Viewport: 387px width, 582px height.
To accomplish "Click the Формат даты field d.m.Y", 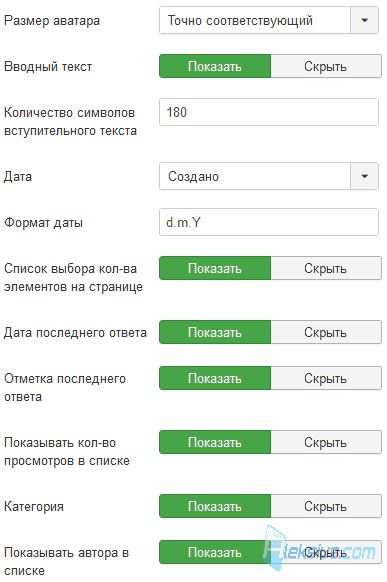I will (x=269, y=222).
